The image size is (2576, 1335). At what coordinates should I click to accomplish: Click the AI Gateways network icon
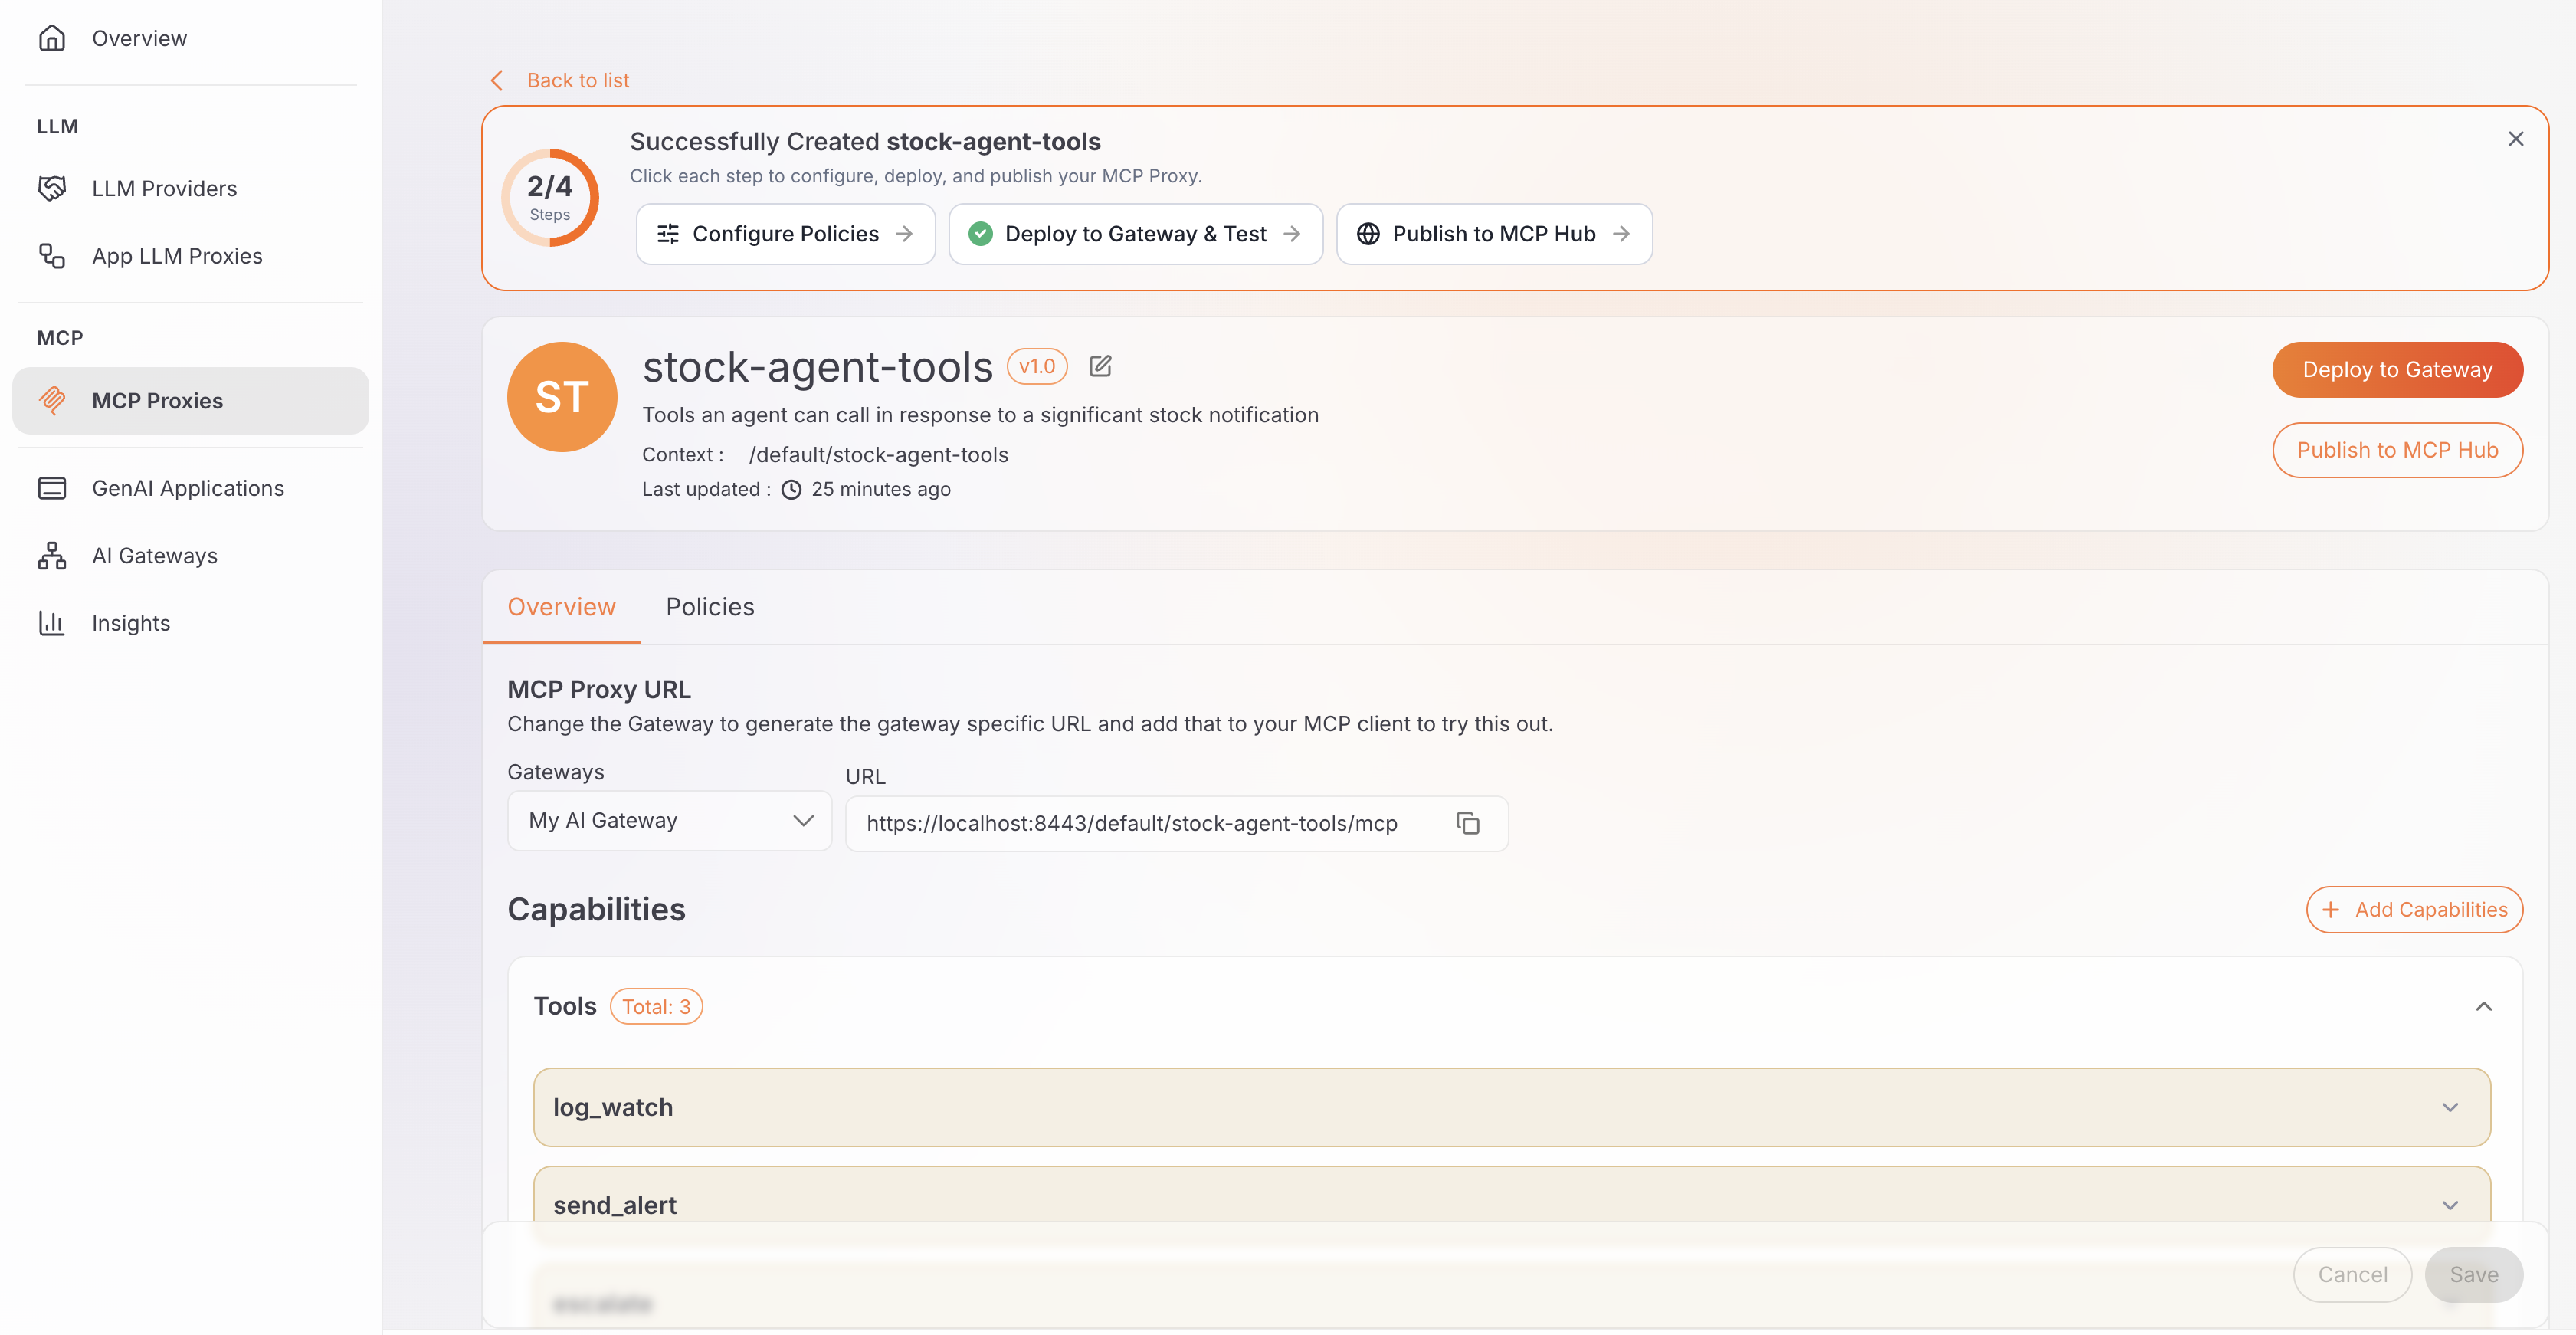52,555
